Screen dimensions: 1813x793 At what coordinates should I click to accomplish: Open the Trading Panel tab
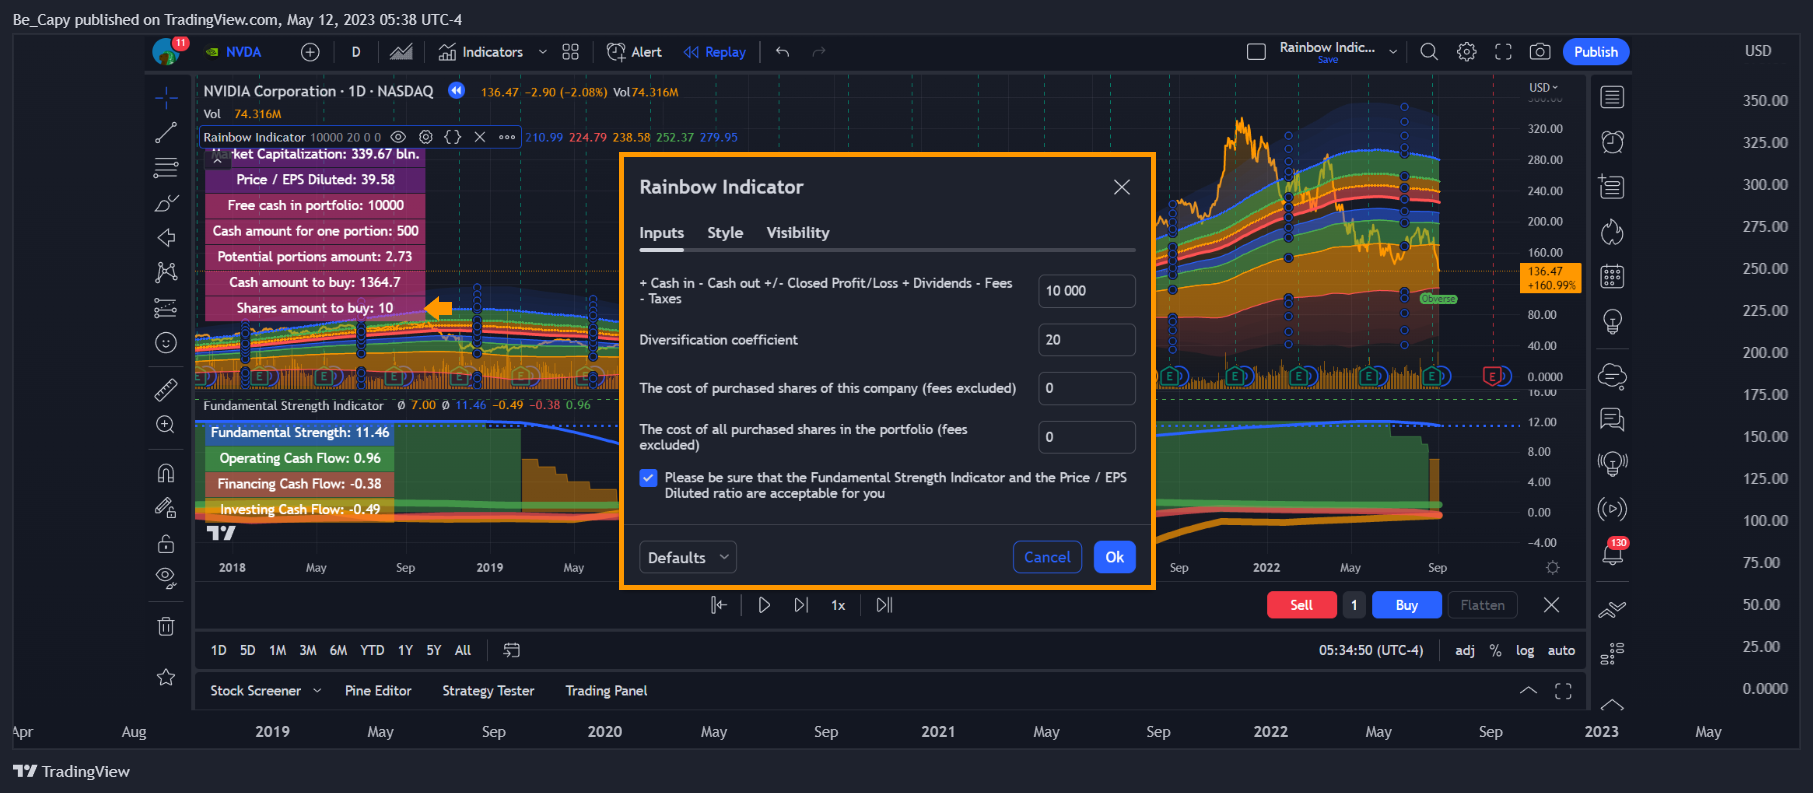point(606,691)
